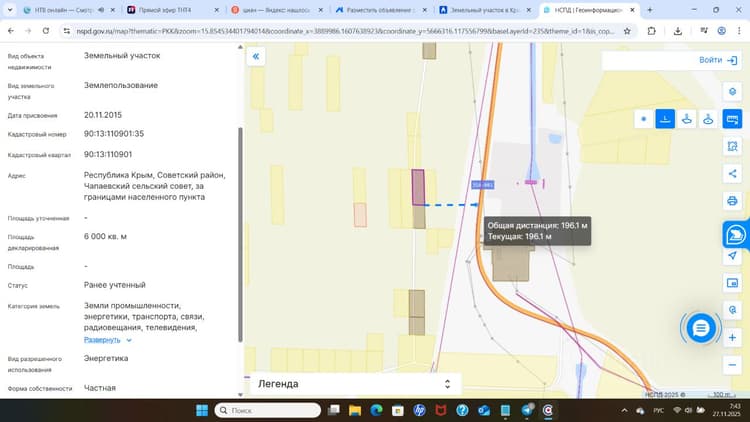Click the Windows taskbar Поиск search box

coord(268,410)
